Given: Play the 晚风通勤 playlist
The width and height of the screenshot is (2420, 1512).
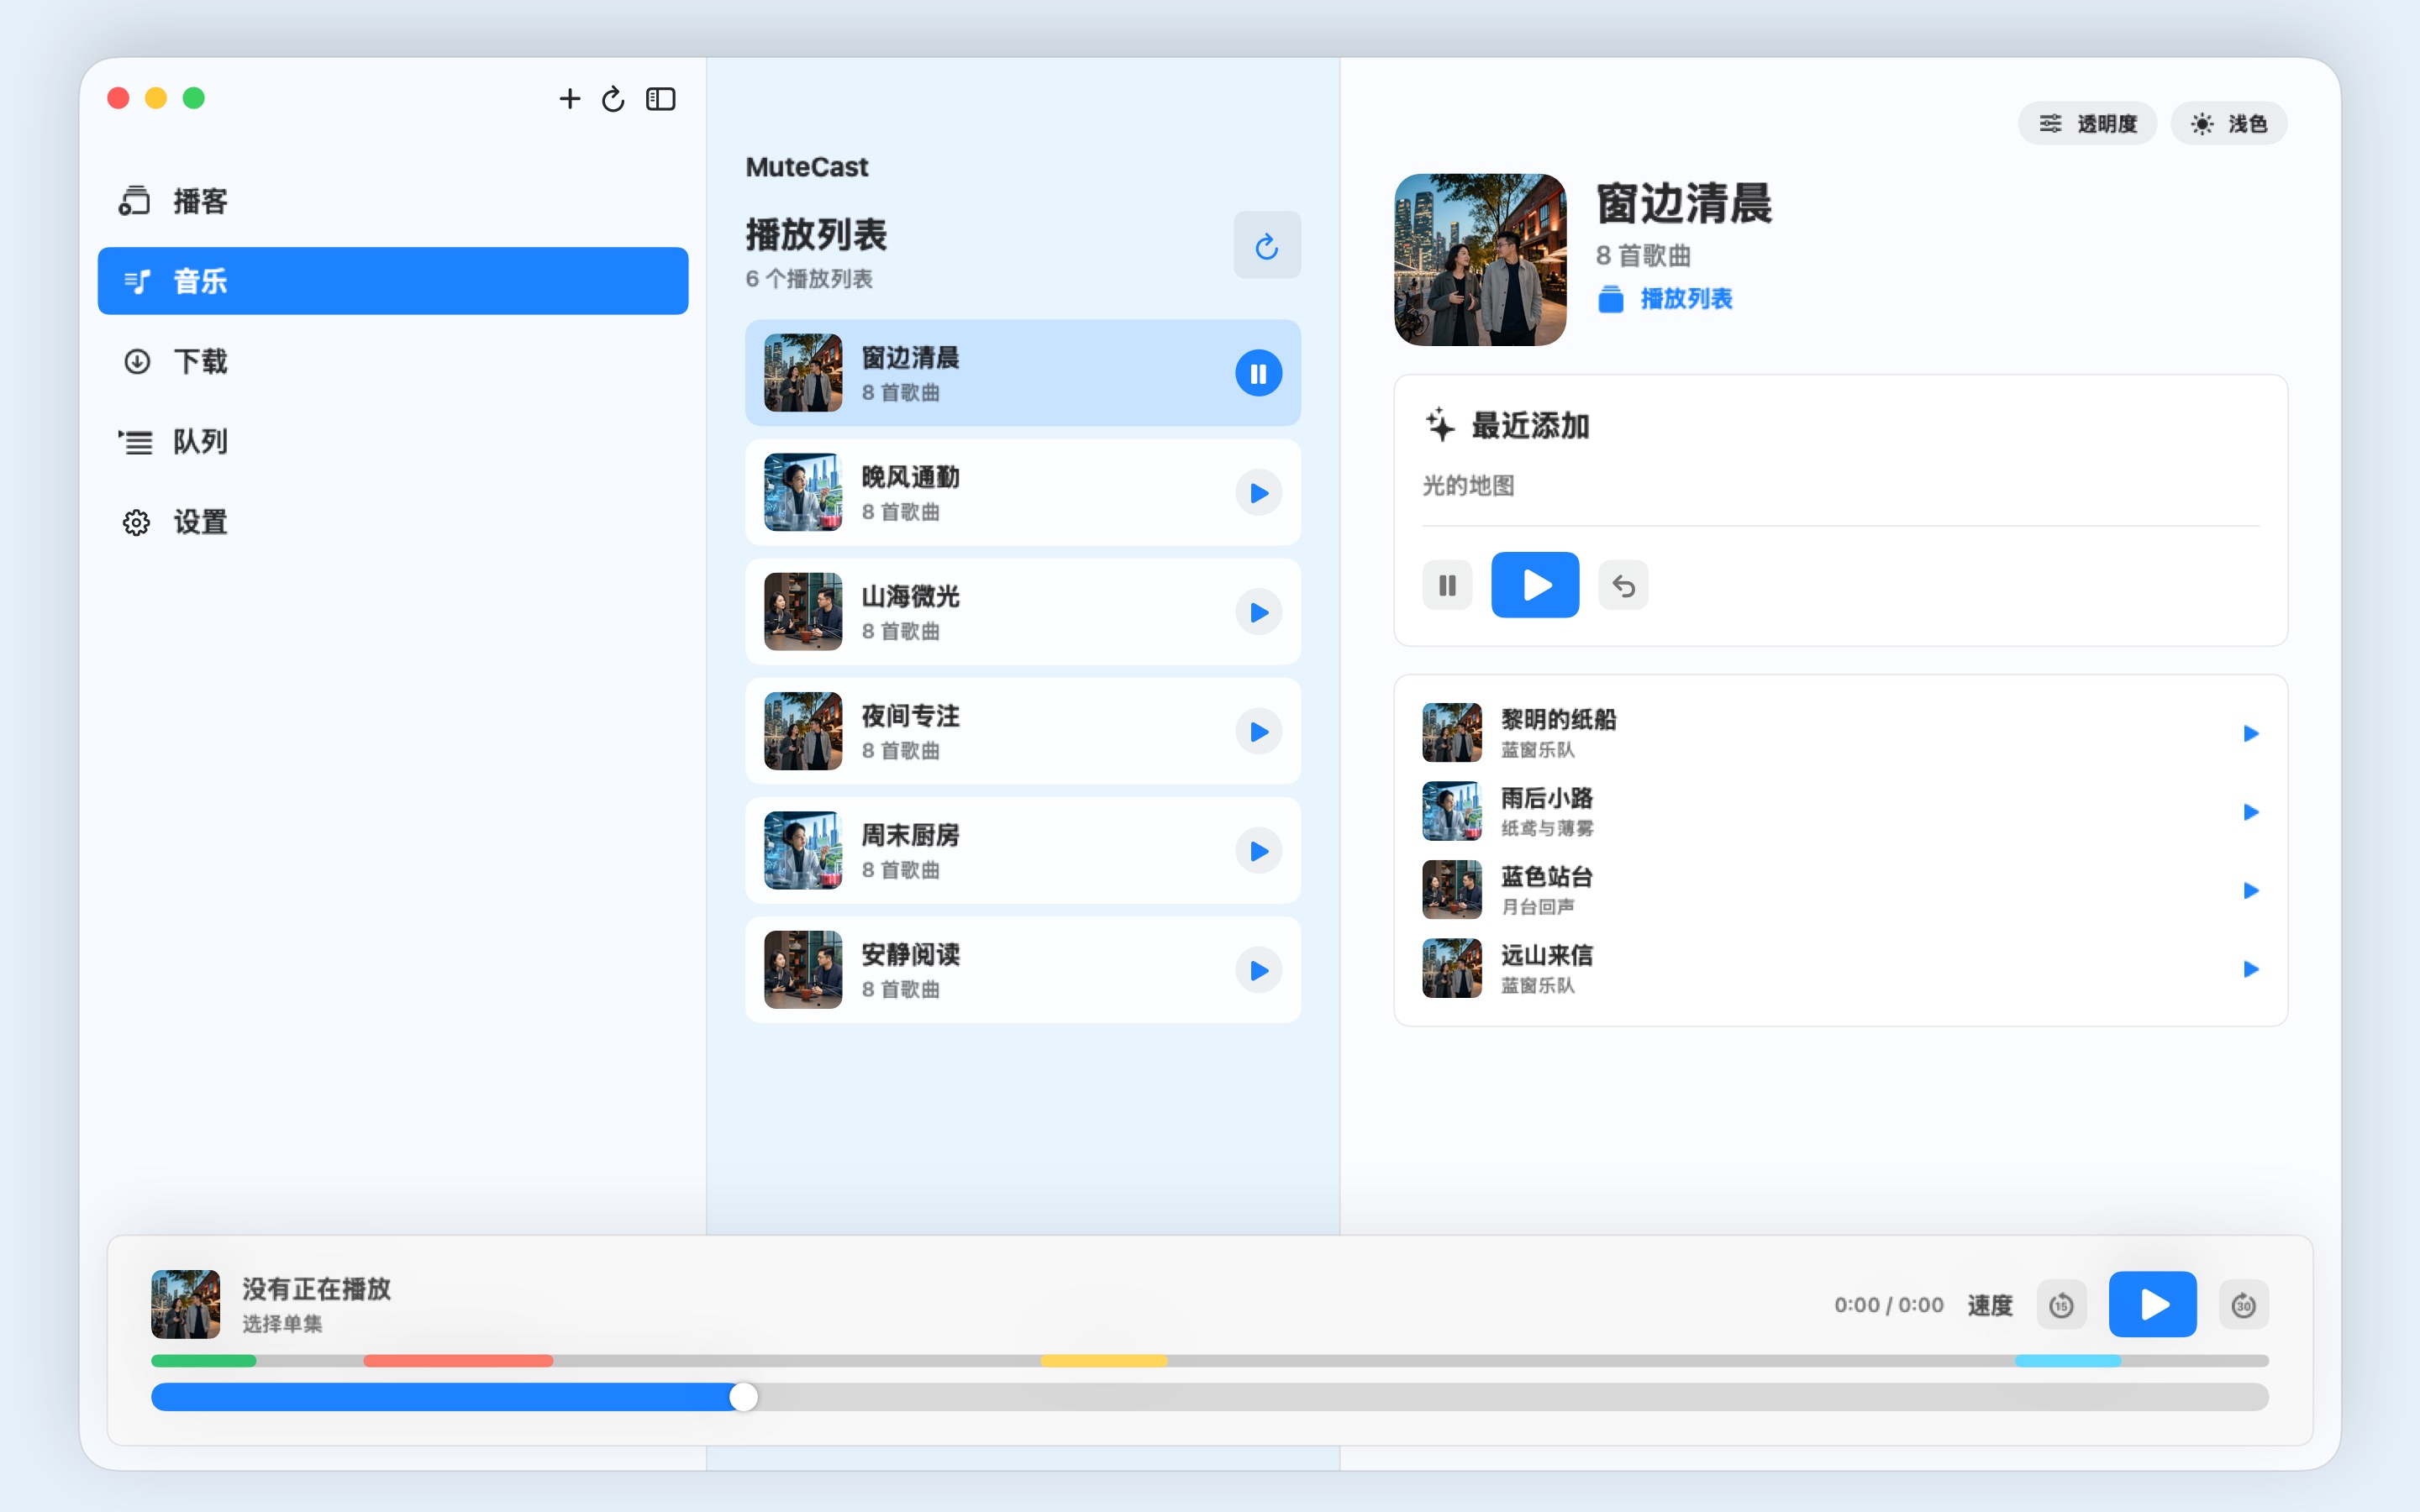Looking at the screenshot, I should pyautogui.click(x=1258, y=492).
